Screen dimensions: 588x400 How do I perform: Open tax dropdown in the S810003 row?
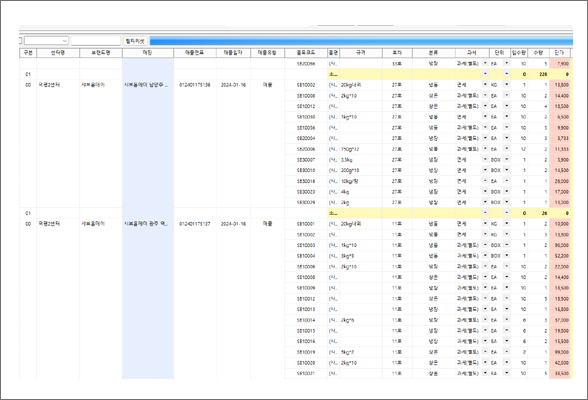coord(485,245)
